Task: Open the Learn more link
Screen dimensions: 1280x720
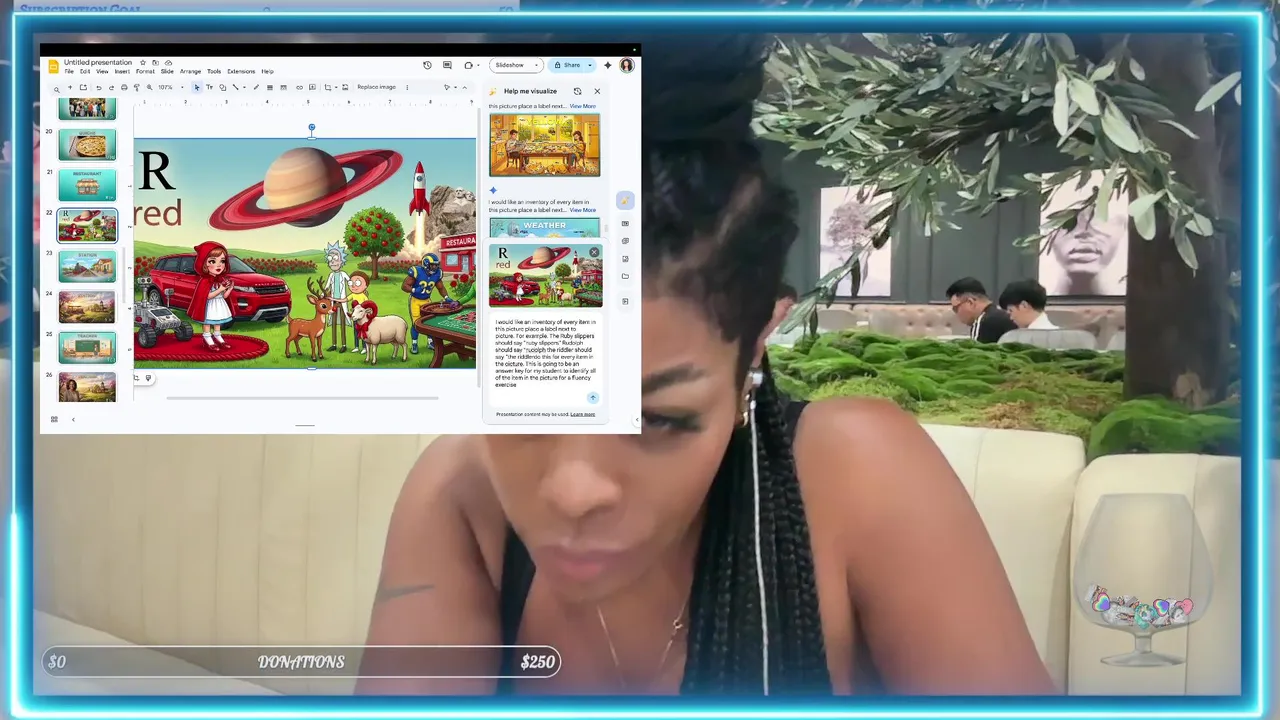Action: pyautogui.click(x=582, y=414)
